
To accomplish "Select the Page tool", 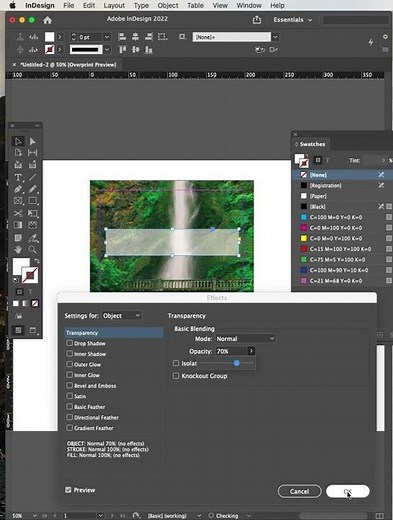I will click(18, 153).
